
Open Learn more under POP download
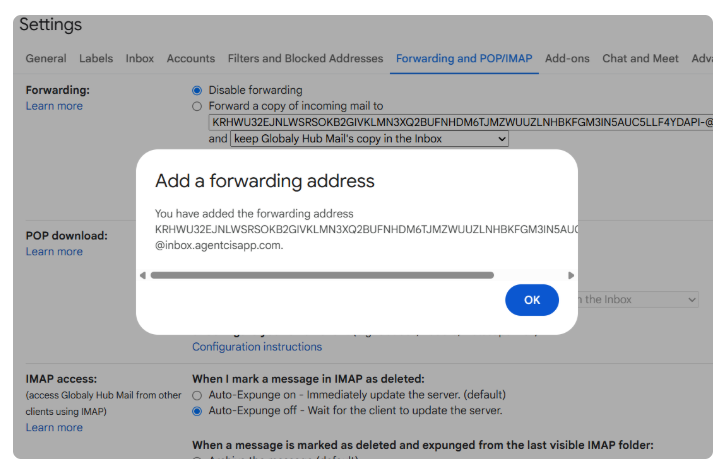click(x=54, y=252)
